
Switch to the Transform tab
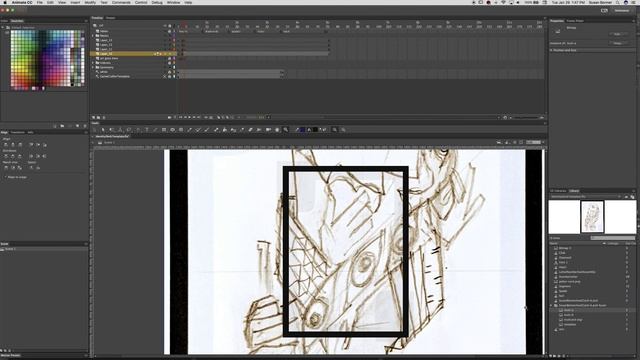click(x=18, y=132)
